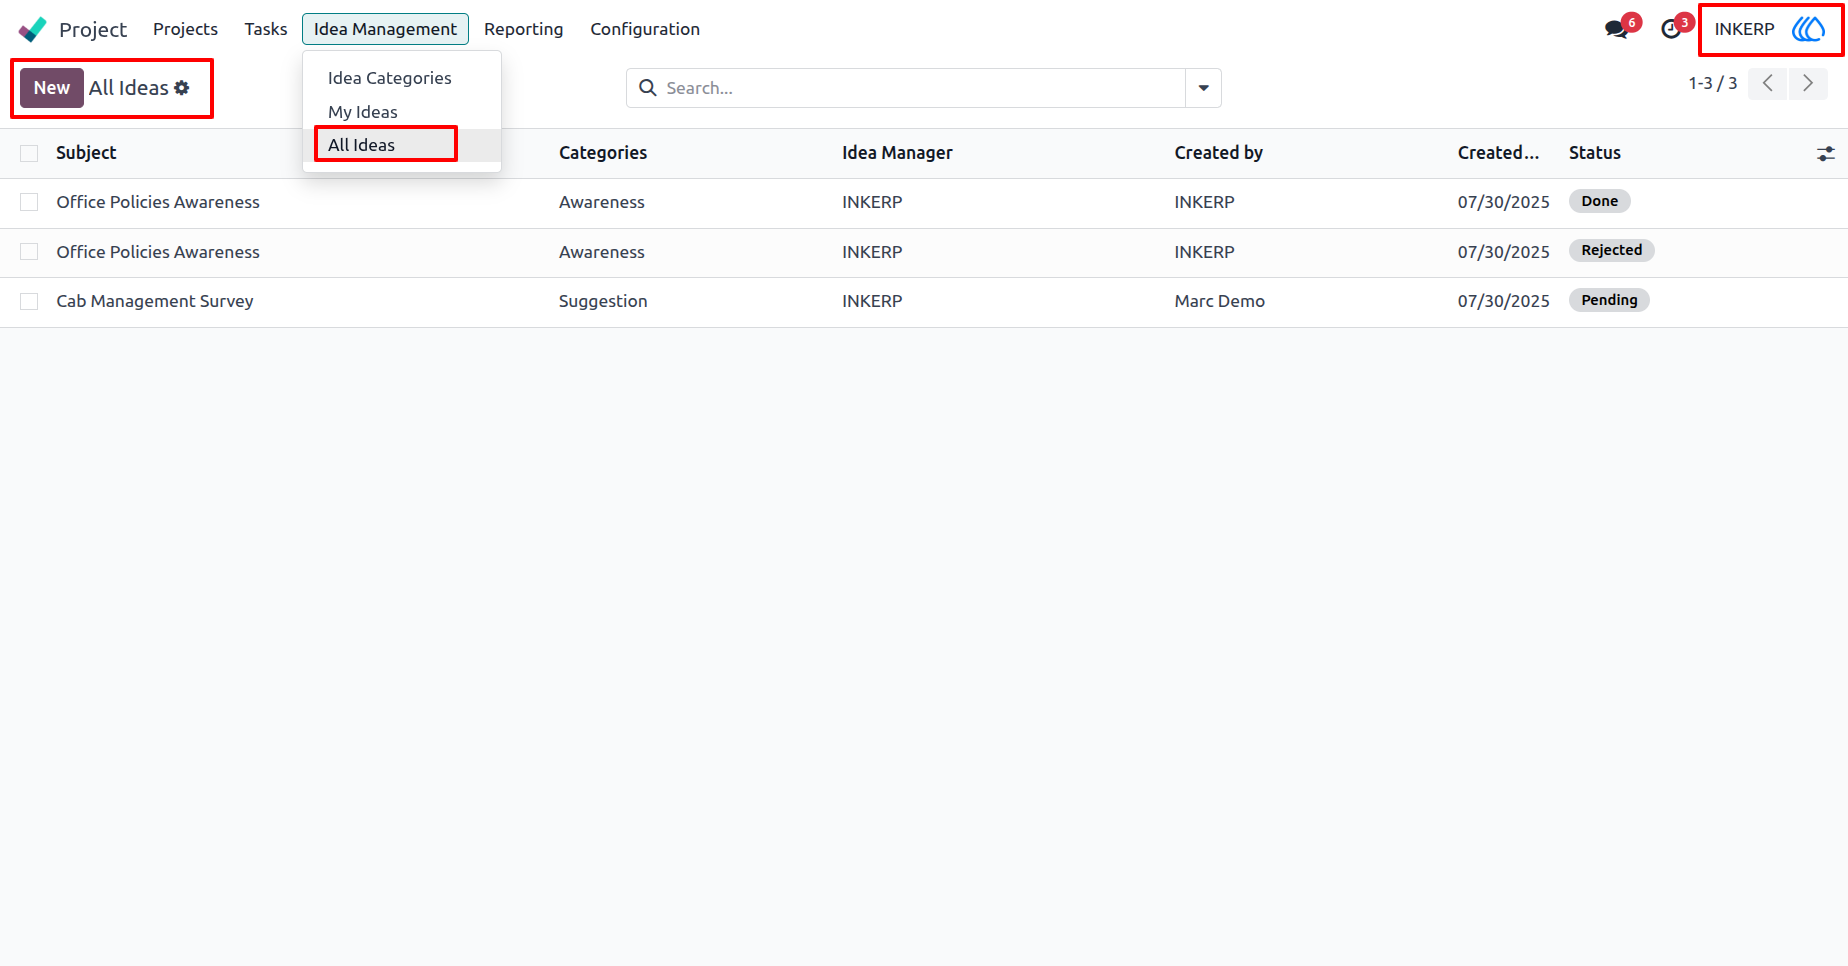This screenshot has width=1848, height=966.
Task: Select the Done Office Policies Awareness row checkbox
Action: [x=29, y=202]
